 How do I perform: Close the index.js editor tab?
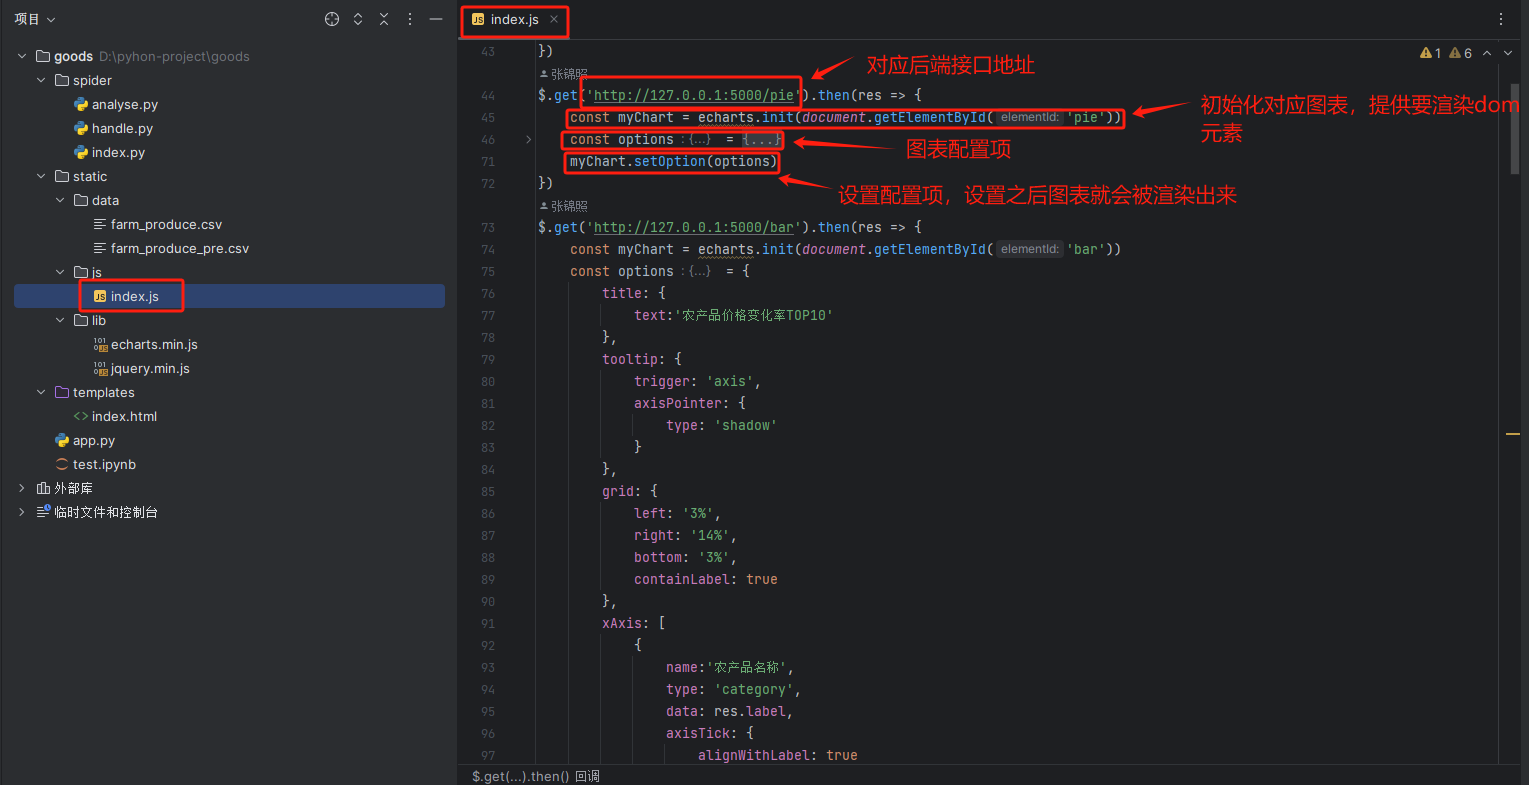554,19
